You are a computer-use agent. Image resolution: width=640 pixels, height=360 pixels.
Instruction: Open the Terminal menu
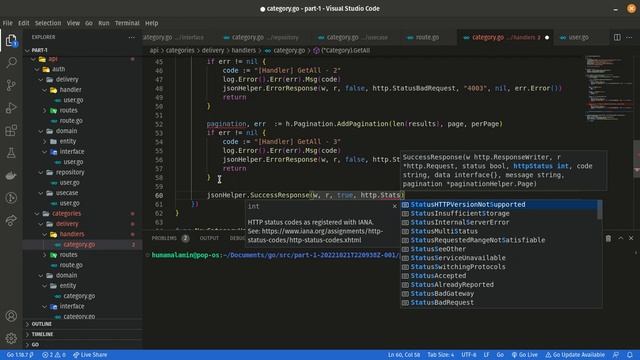[127, 23]
